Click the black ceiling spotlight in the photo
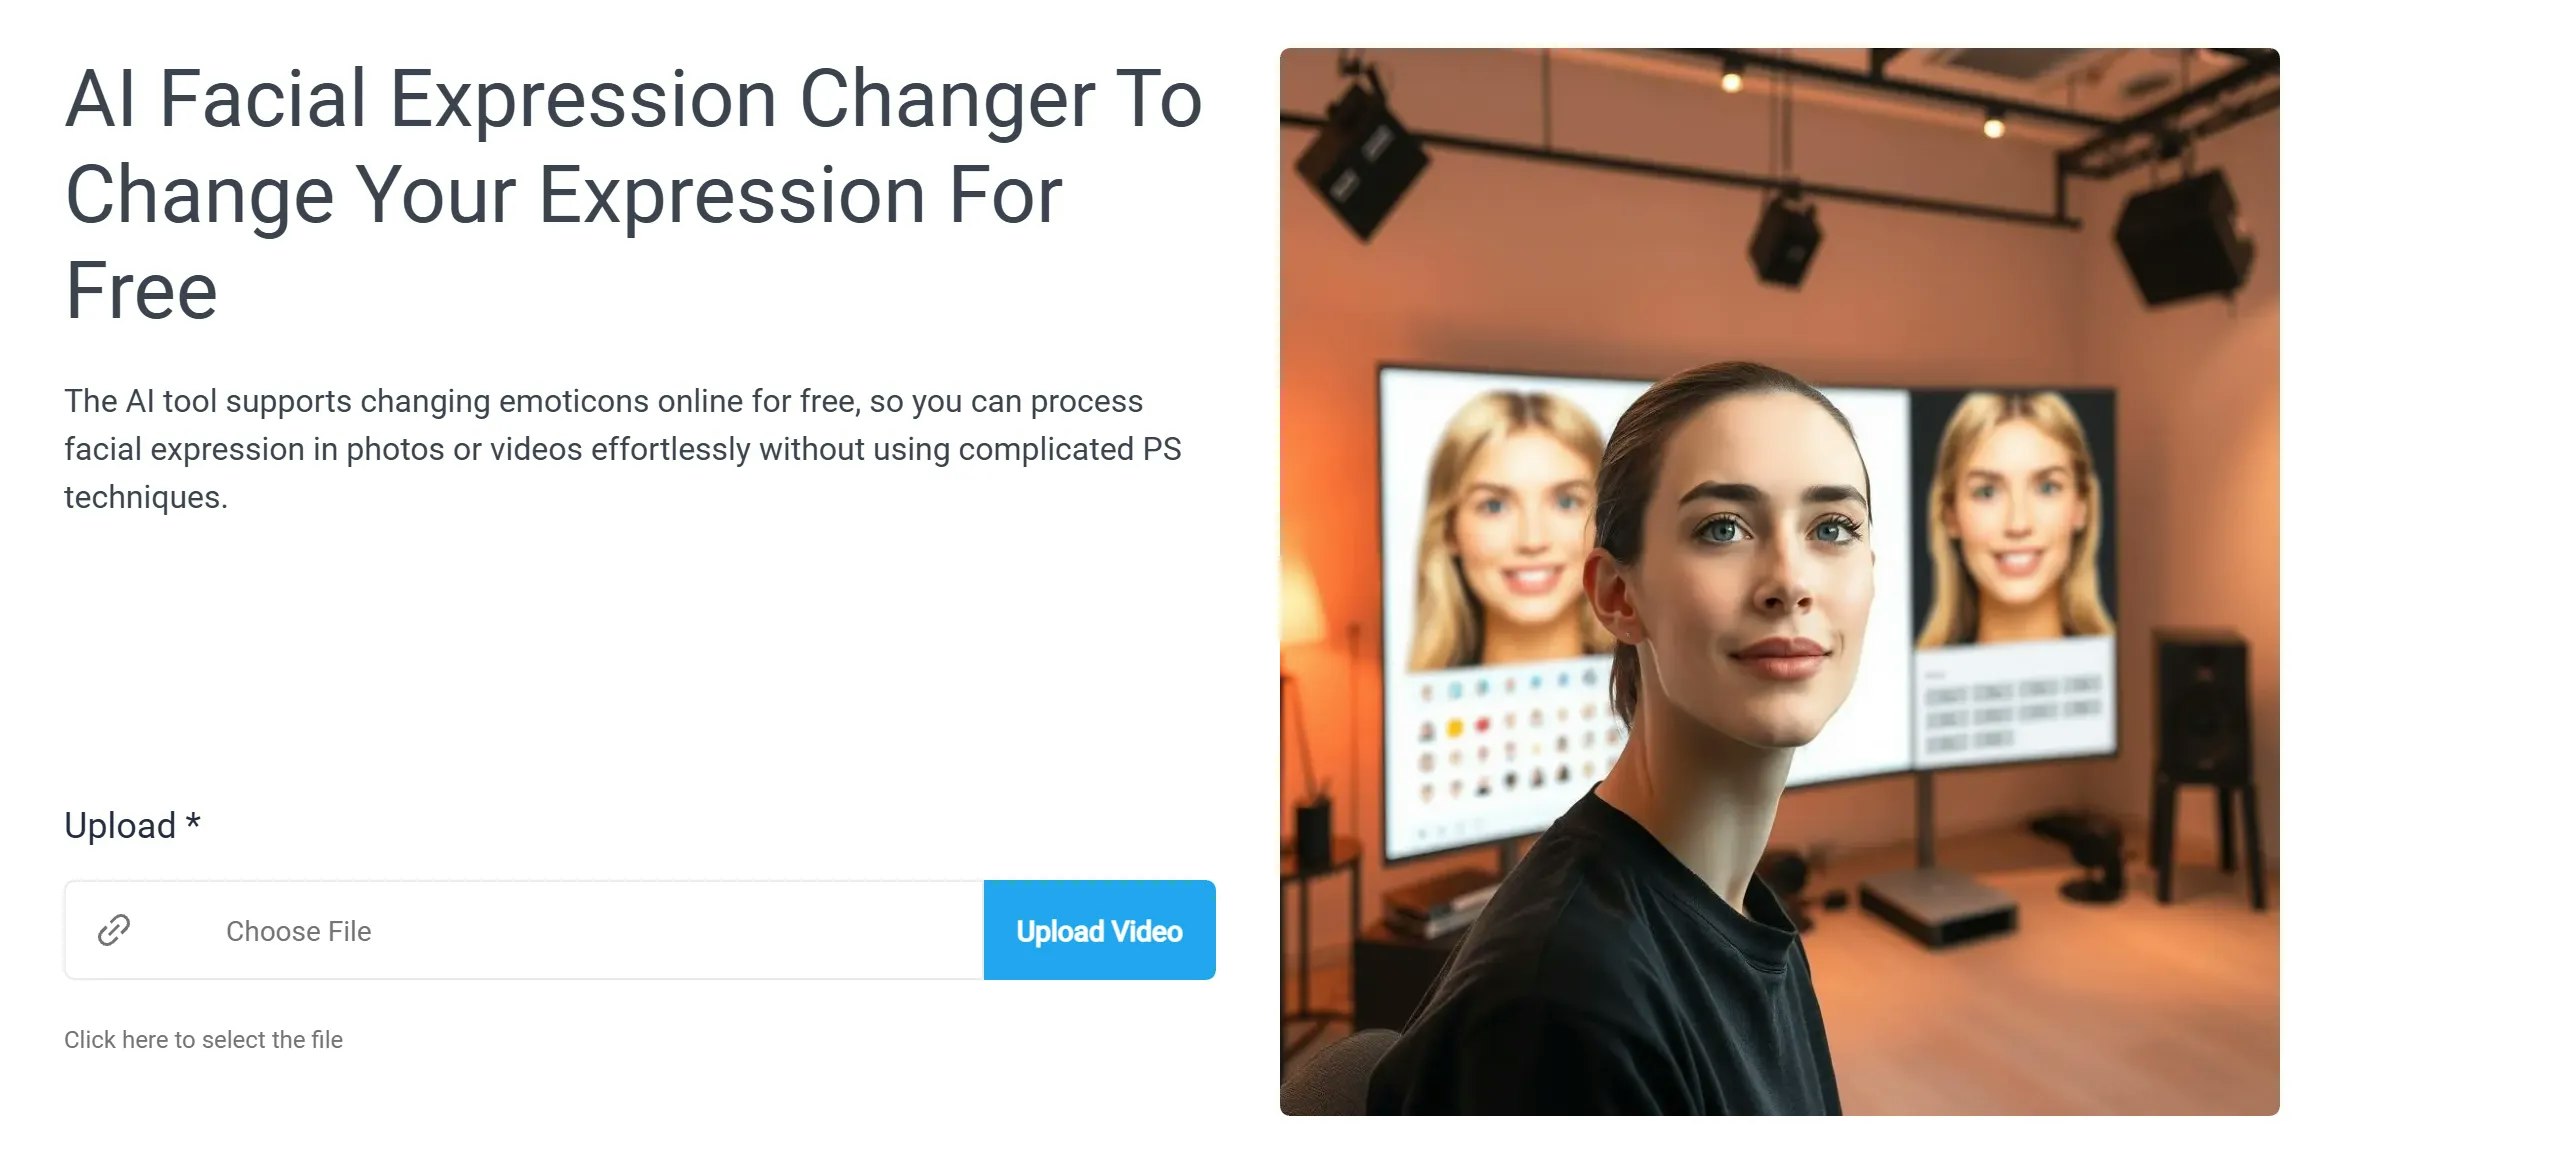Viewport: 2560px width, 1164px height. [x=1785, y=240]
